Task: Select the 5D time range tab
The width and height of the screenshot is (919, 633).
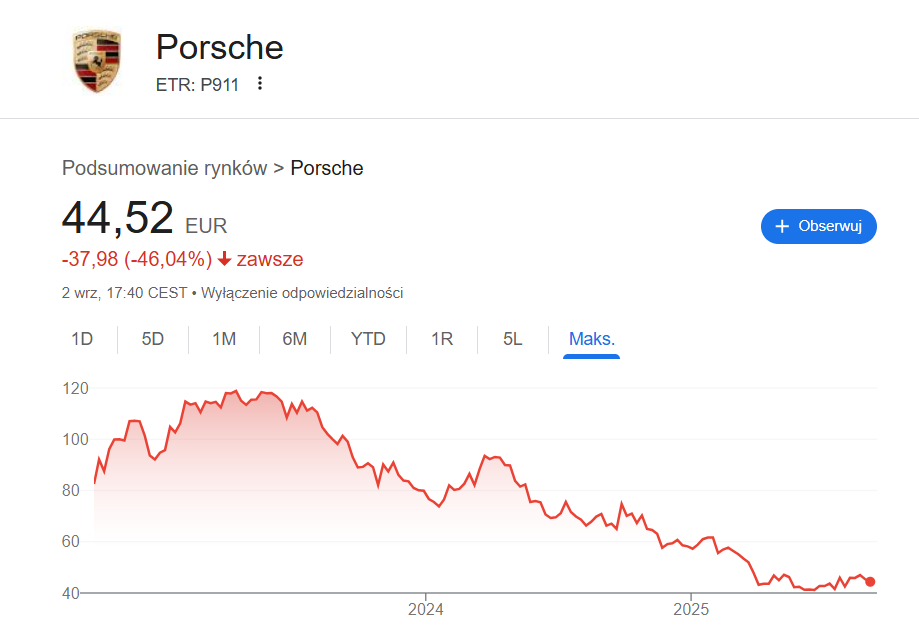Action: (153, 339)
